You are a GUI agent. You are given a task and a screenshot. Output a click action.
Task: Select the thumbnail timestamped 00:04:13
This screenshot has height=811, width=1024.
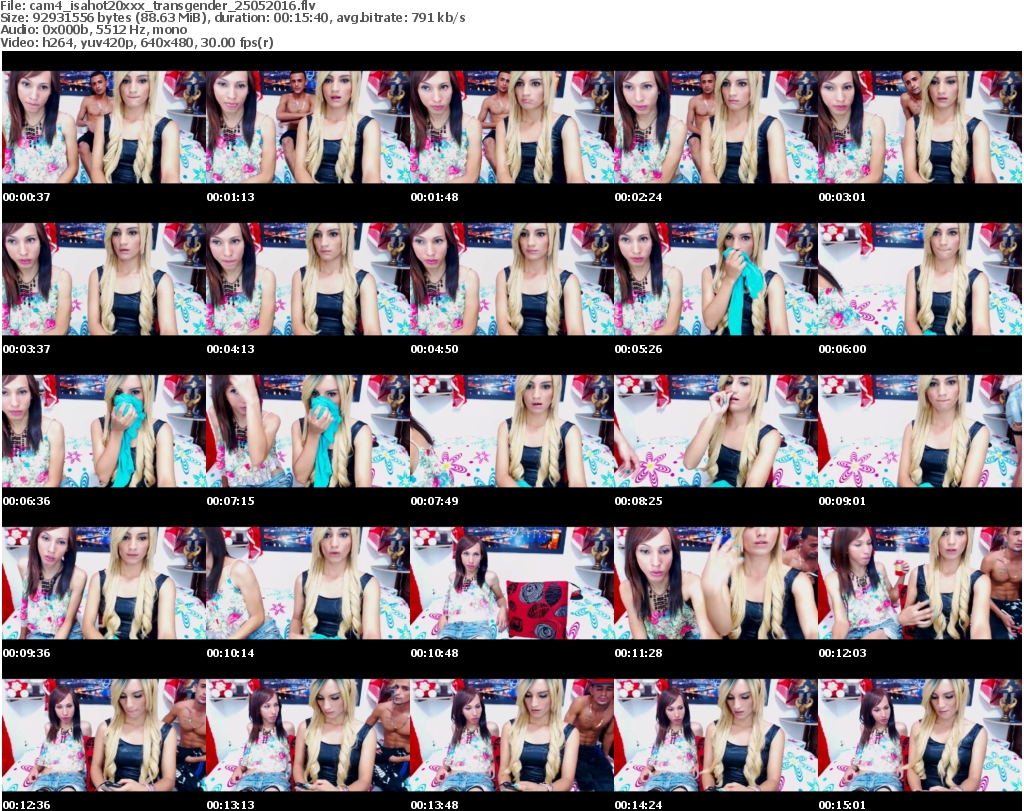click(308, 279)
